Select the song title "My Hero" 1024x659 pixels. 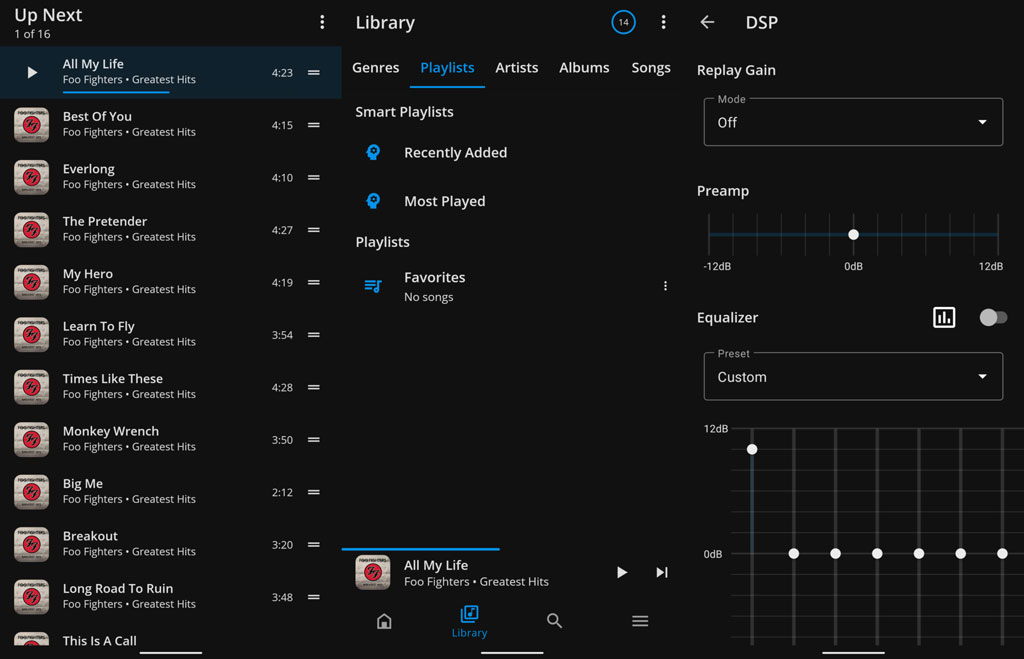tap(88, 274)
